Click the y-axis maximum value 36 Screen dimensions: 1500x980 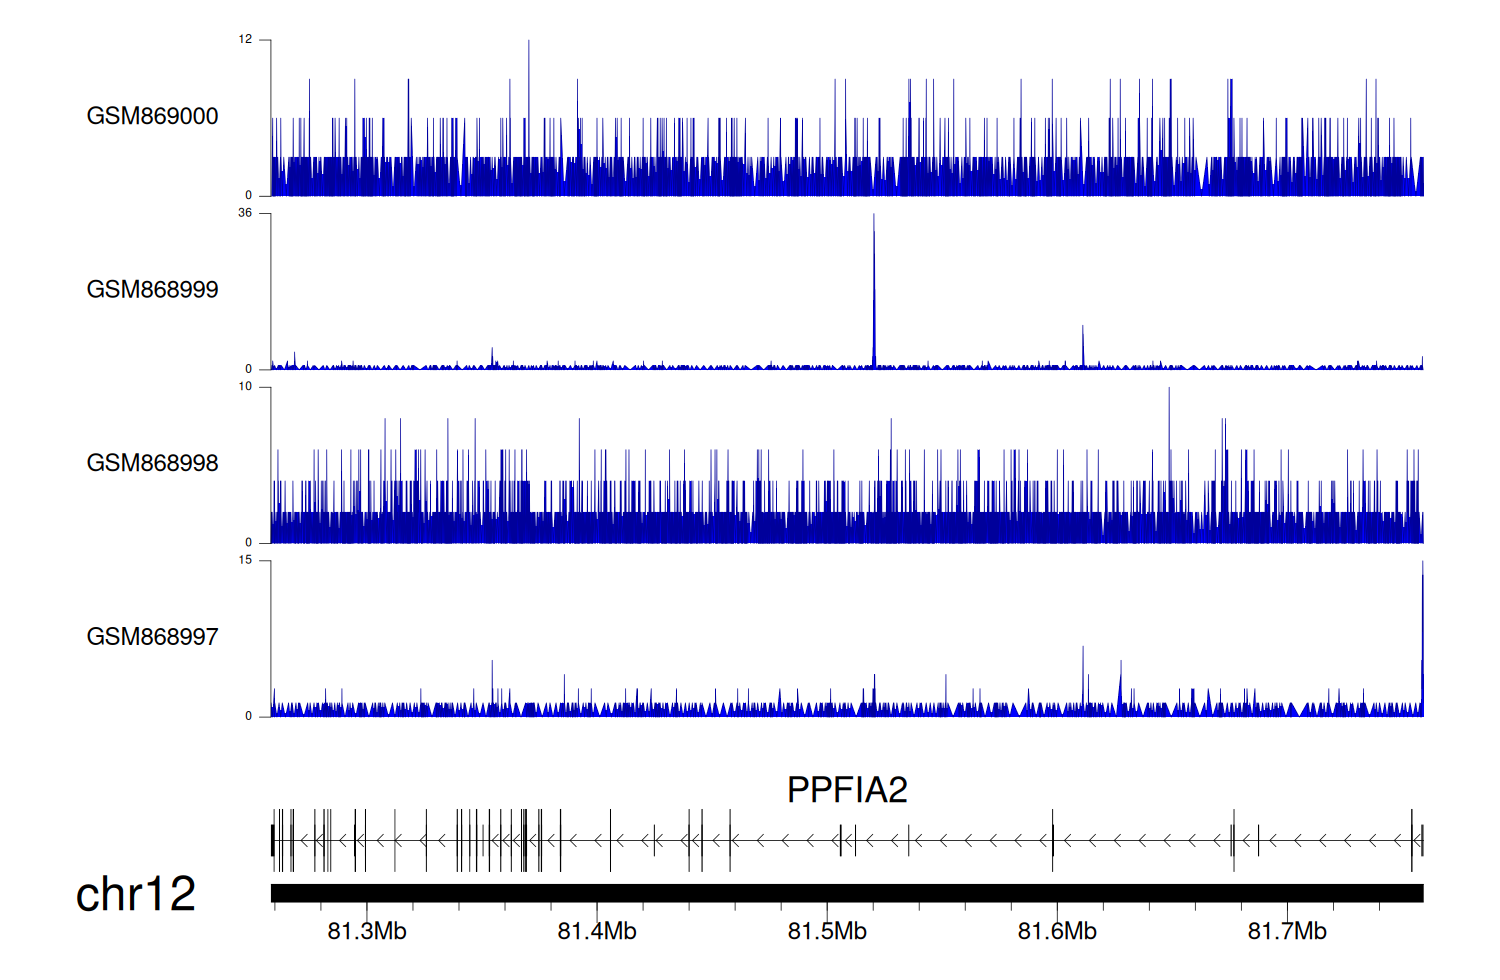coord(245,213)
